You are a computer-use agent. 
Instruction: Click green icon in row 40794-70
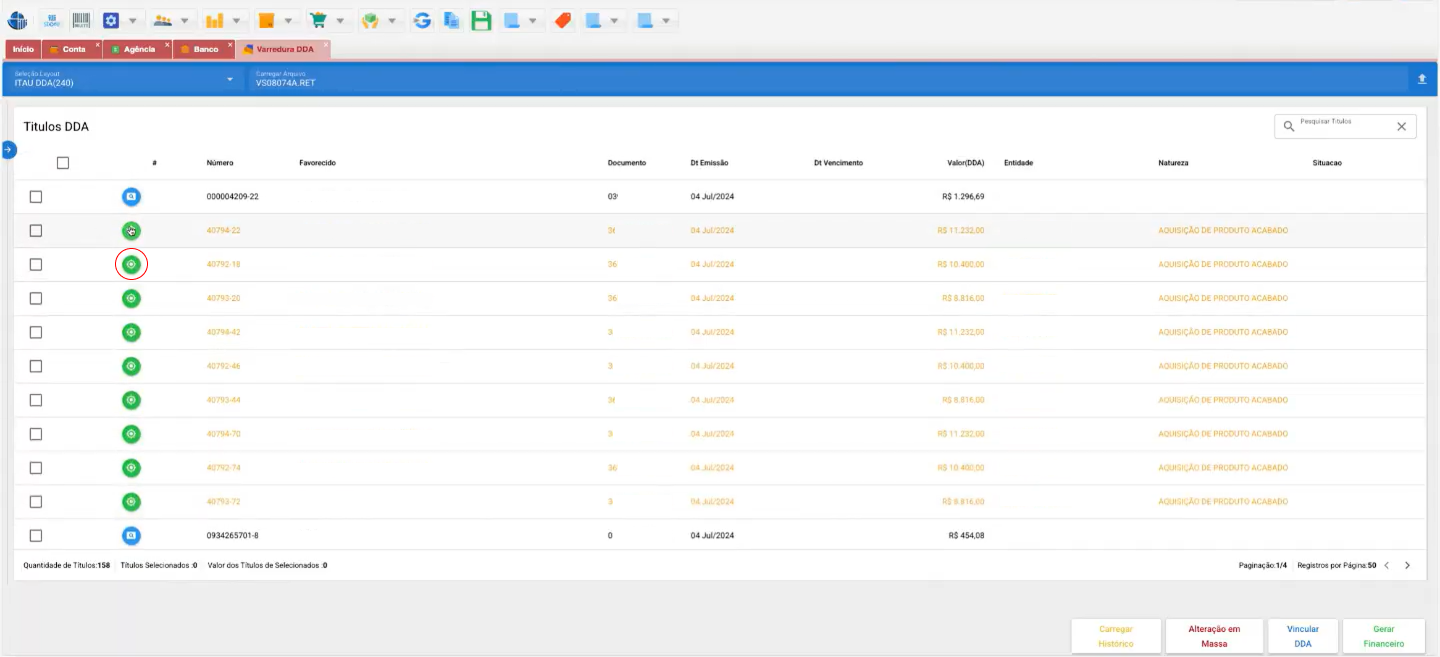pyautogui.click(x=131, y=434)
